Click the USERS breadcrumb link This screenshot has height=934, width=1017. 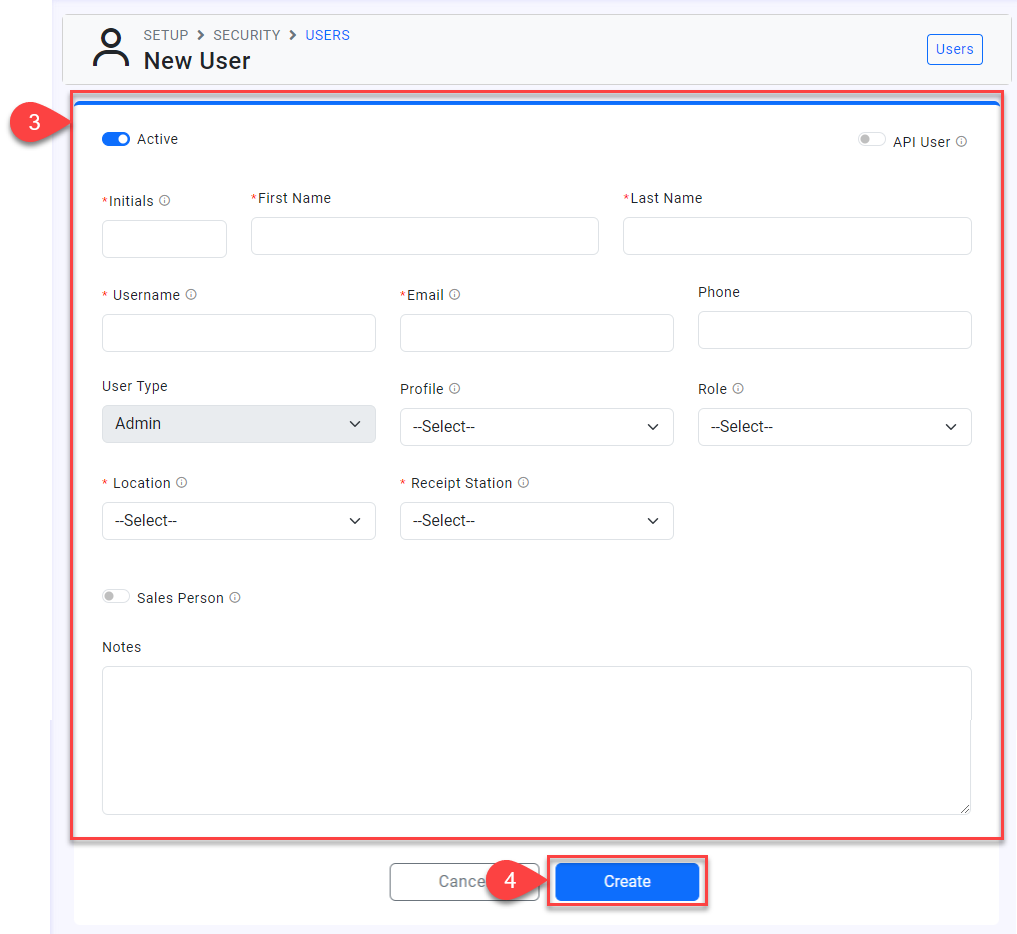point(328,35)
